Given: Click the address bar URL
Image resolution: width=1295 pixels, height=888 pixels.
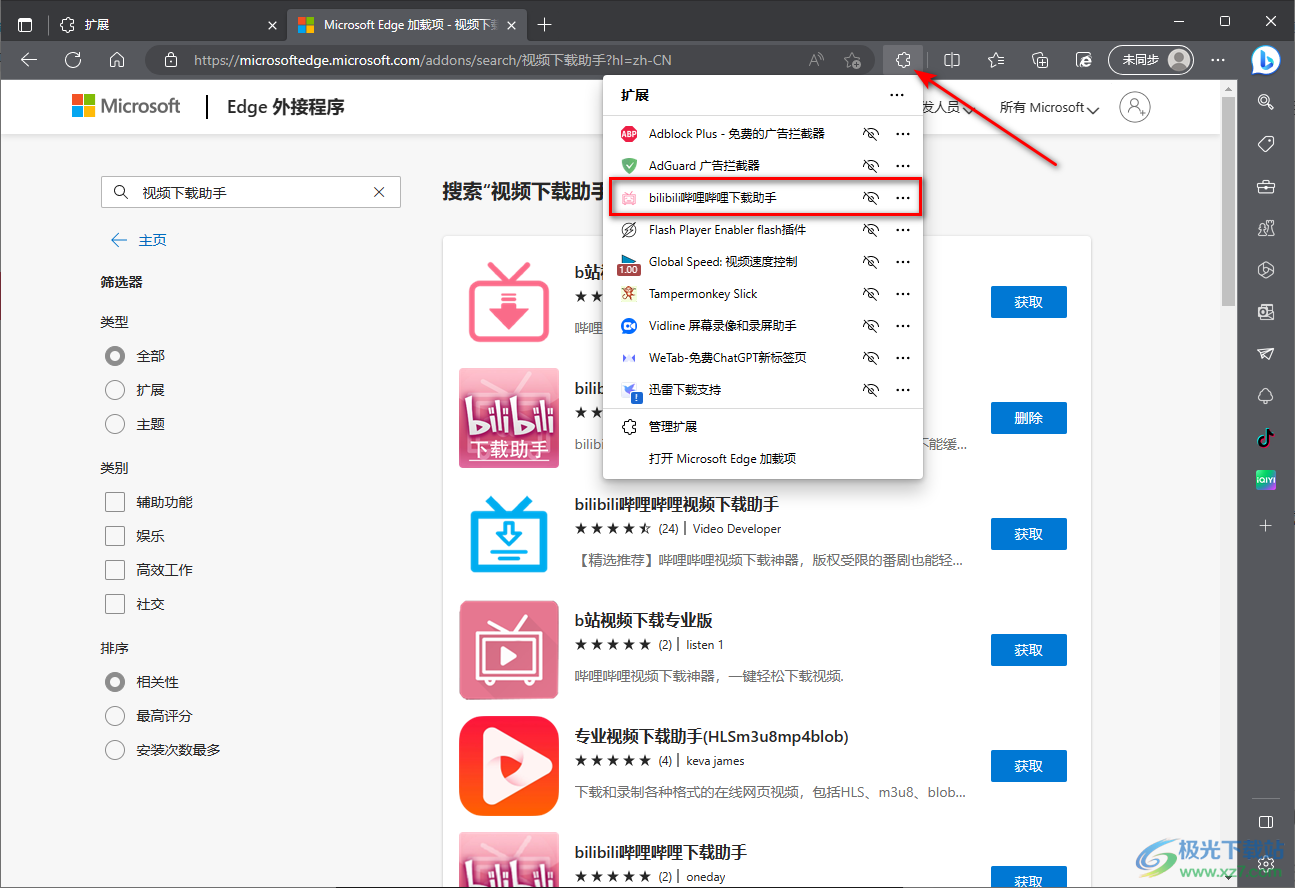Looking at the screenshot, I should click(433, 60).
